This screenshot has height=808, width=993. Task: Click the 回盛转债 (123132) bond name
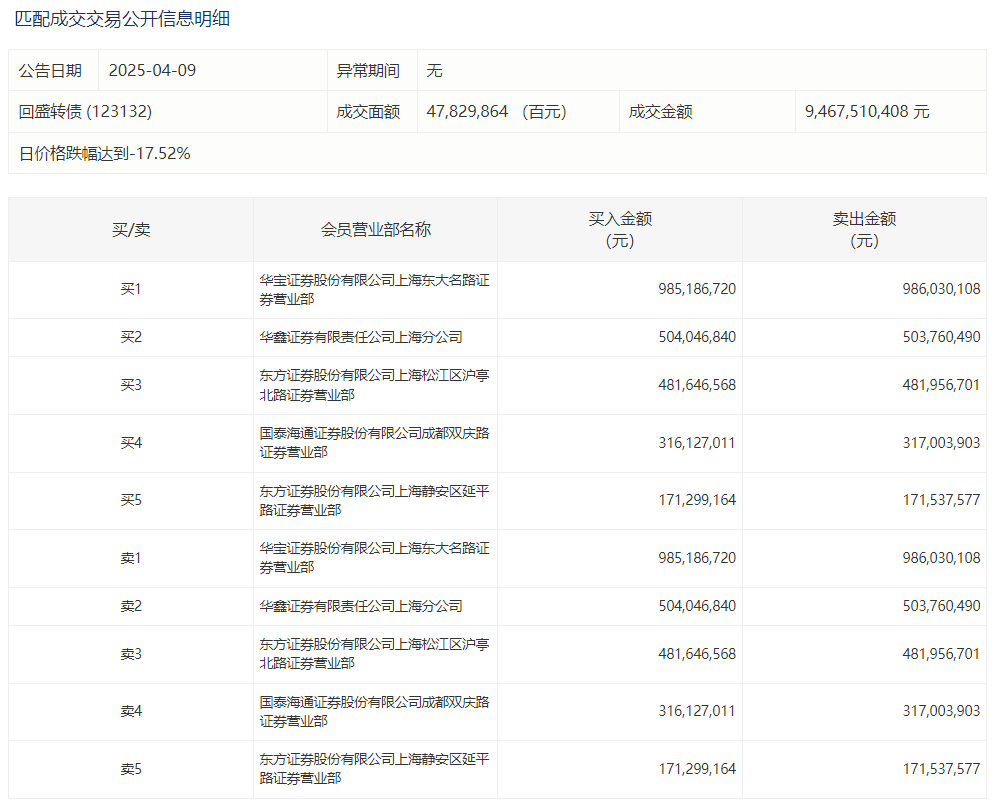click(x=85, y=112)
